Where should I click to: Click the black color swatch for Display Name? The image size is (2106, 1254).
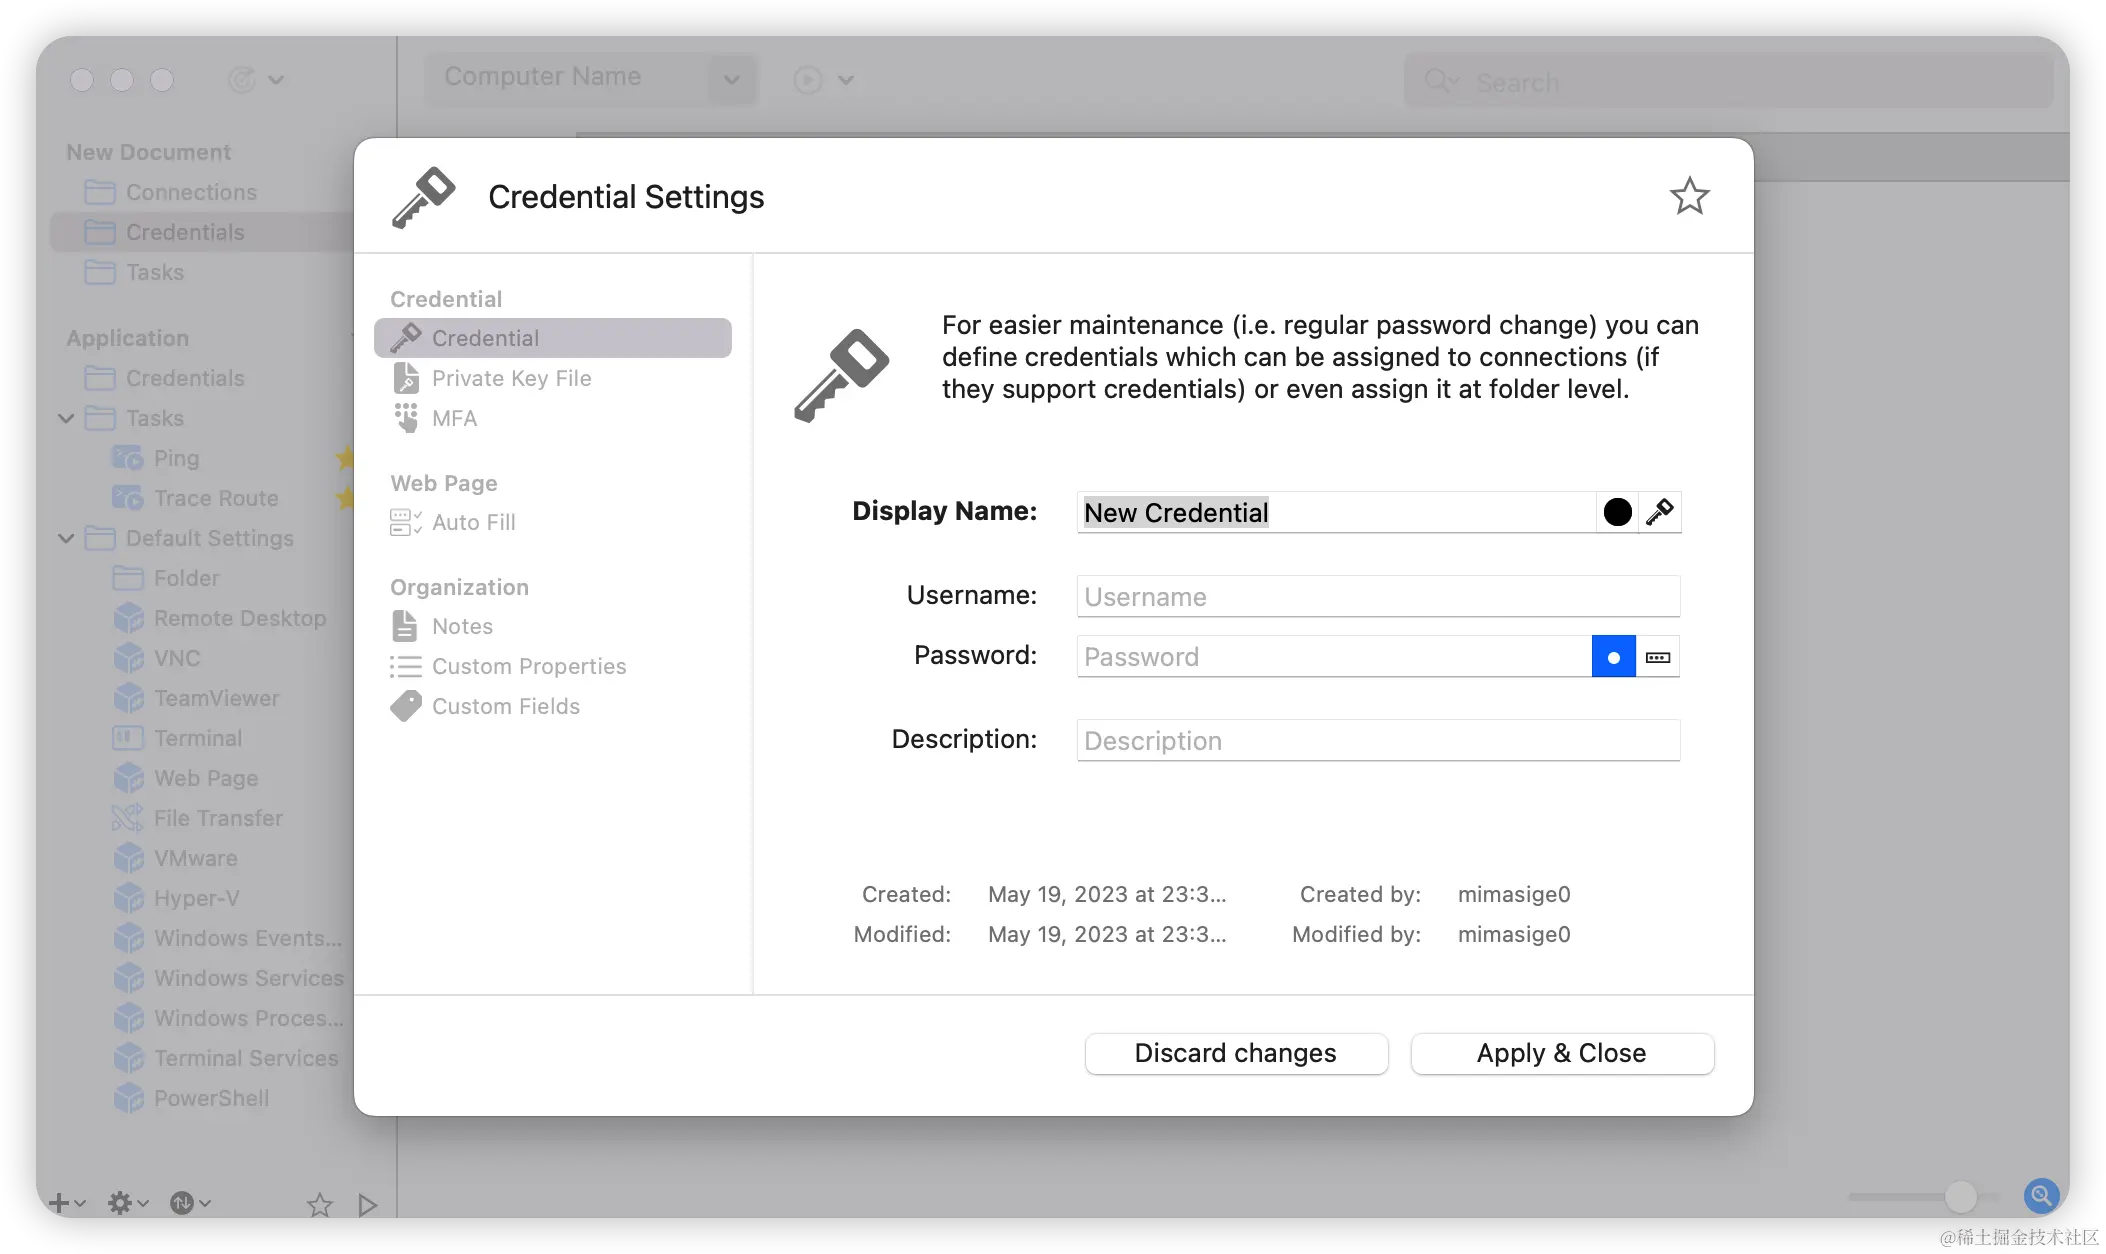point(1617,512)
